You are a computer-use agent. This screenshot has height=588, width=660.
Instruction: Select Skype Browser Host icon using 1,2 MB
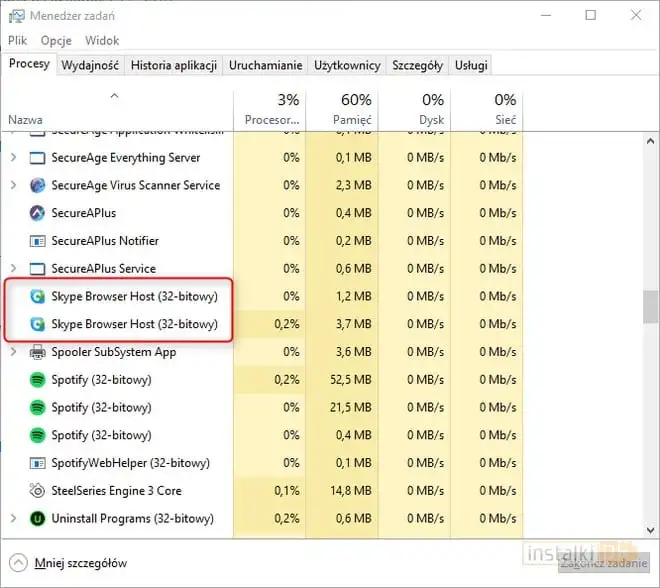[x=38, y=297]
